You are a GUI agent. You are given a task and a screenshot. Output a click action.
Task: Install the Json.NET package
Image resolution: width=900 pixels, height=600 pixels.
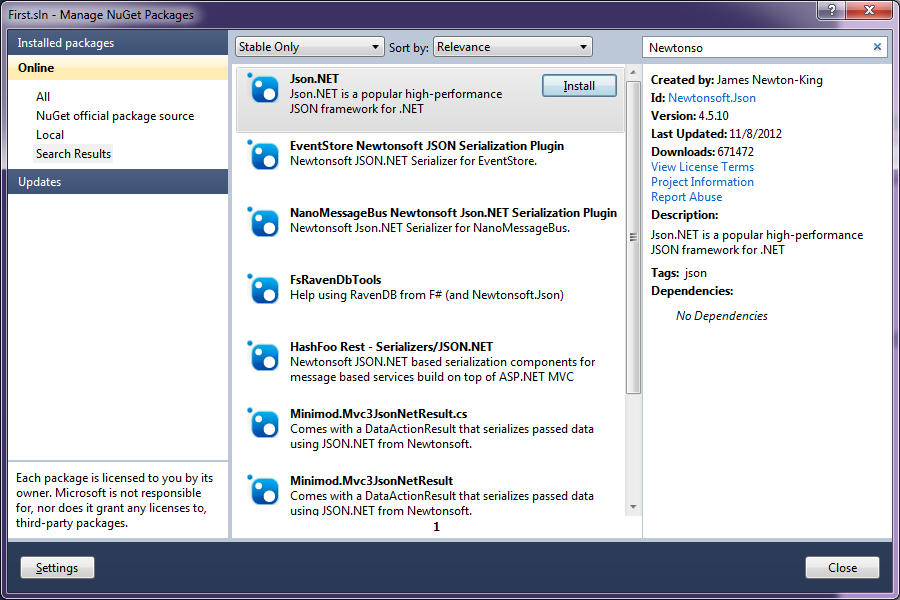click(579, 86)
